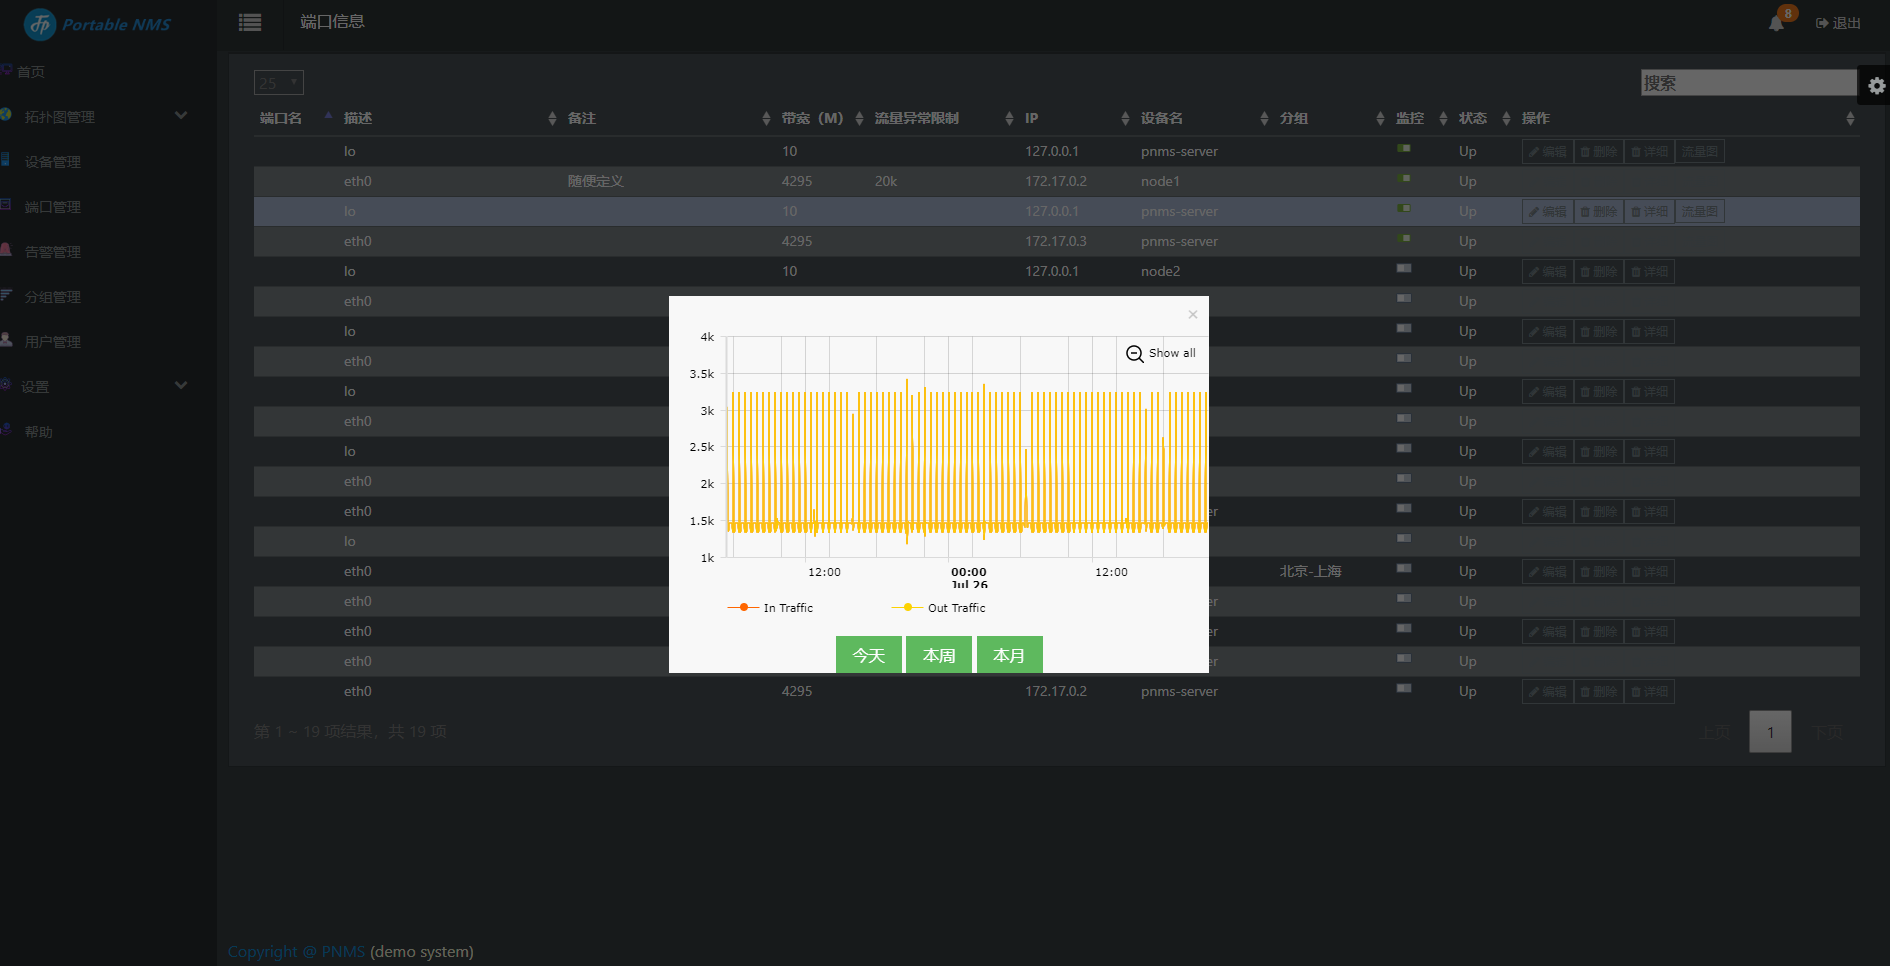Viewport: 1890px width, 966px height.
Task: Click 详细 in the lo node2 row
Action: tap(1649, 272)
